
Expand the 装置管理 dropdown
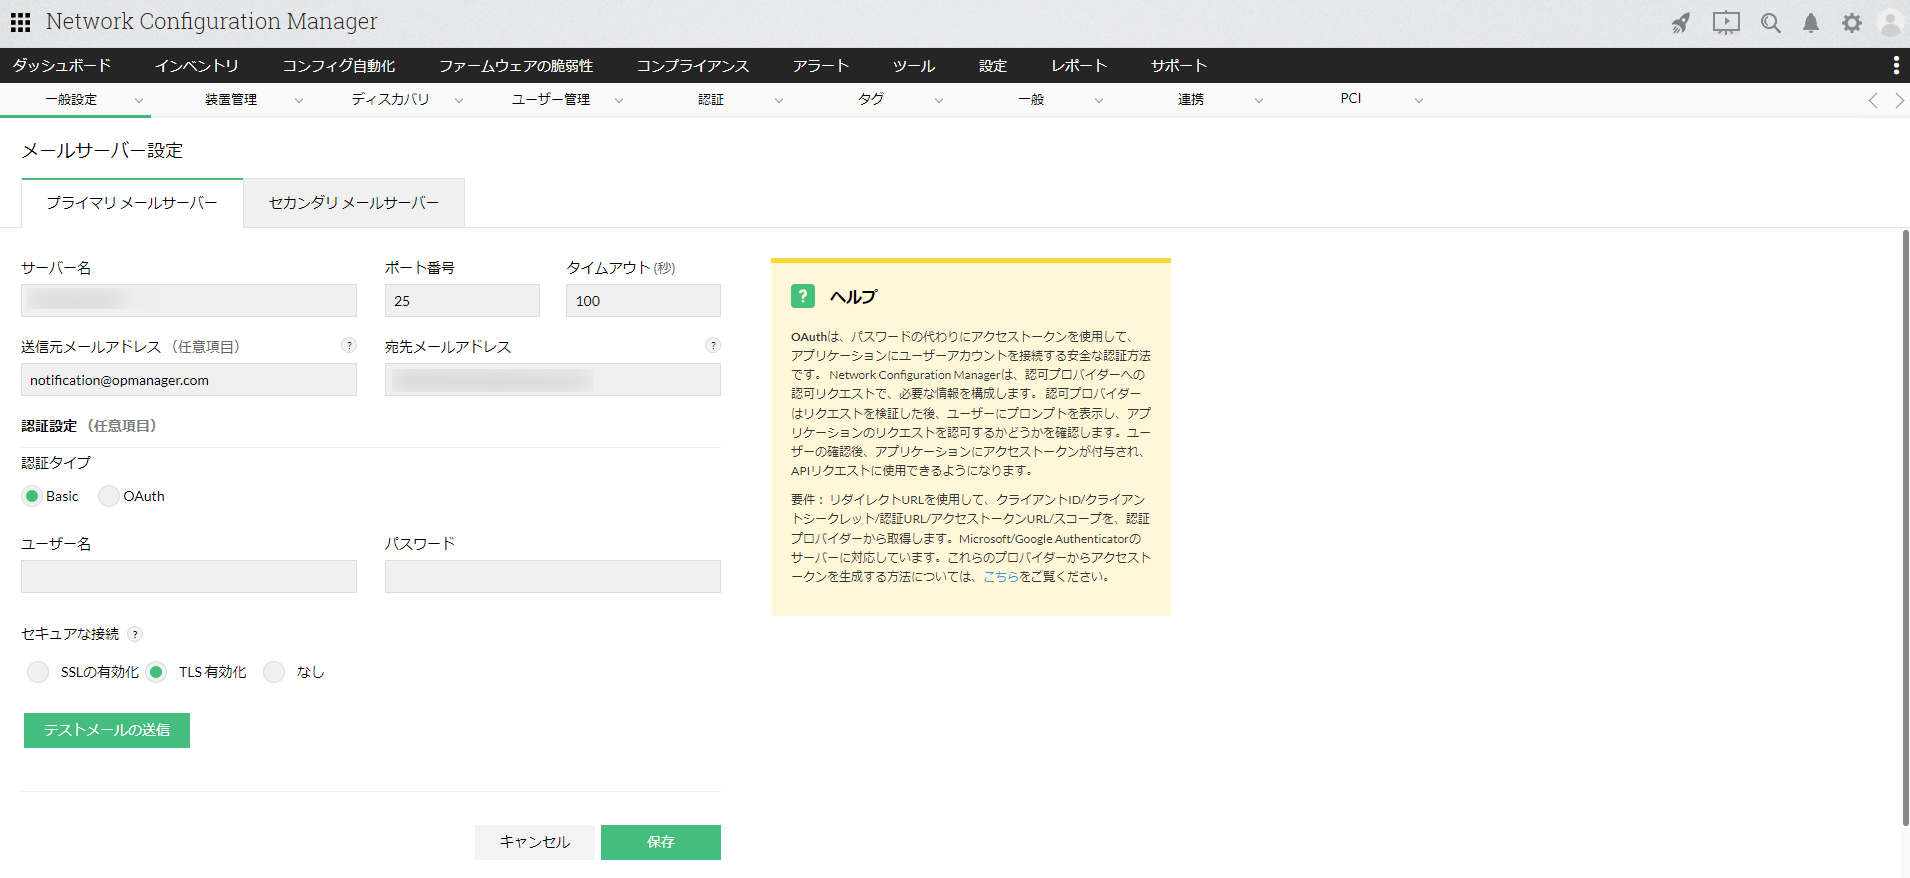click(298, 100)
